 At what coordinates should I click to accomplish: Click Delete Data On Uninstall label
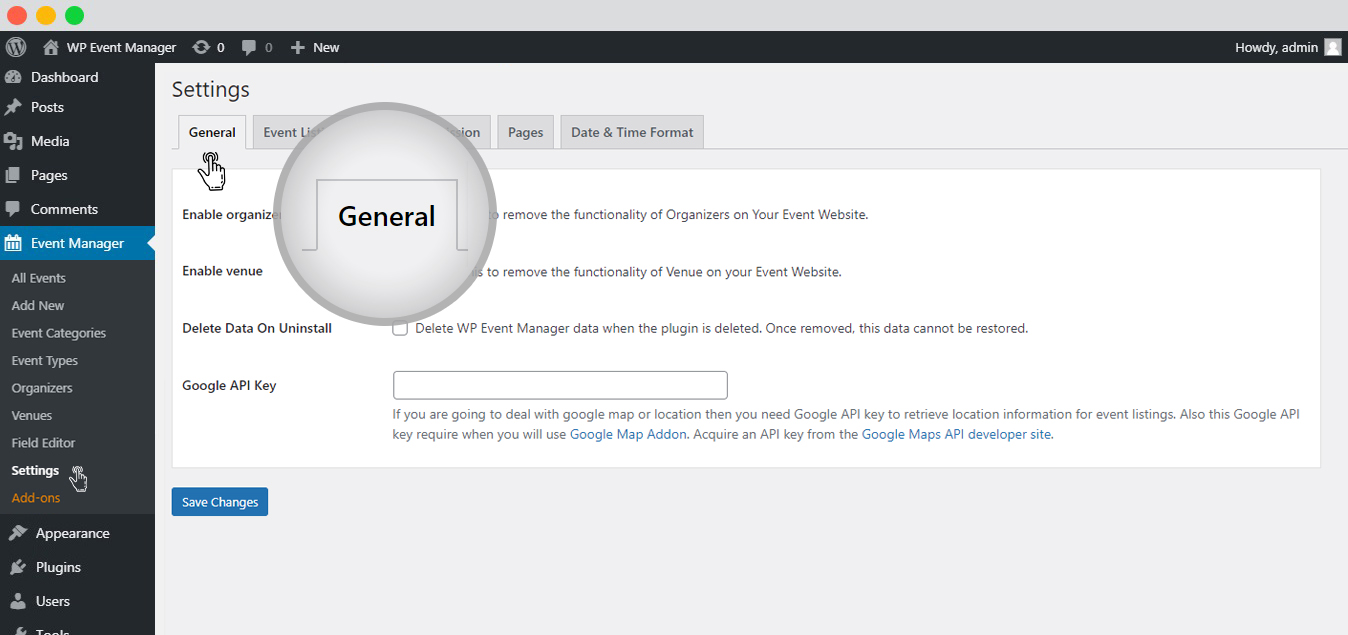tap(257, 328)
